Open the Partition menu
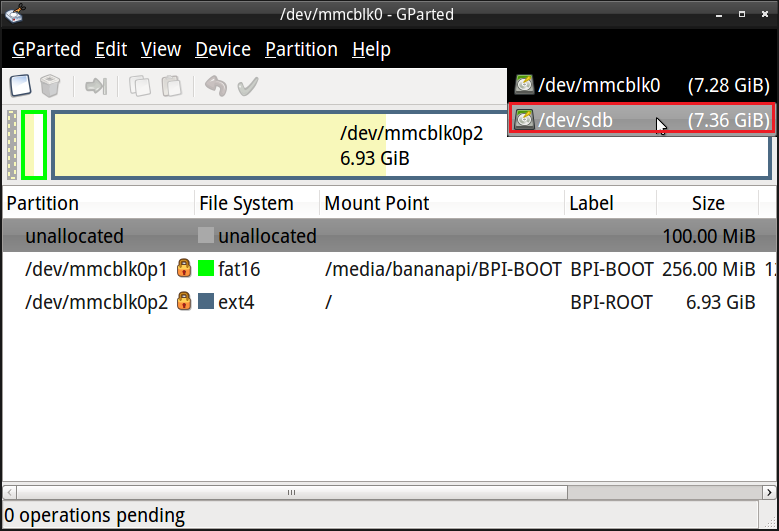The image size is (779, 531). pos(301,49)
